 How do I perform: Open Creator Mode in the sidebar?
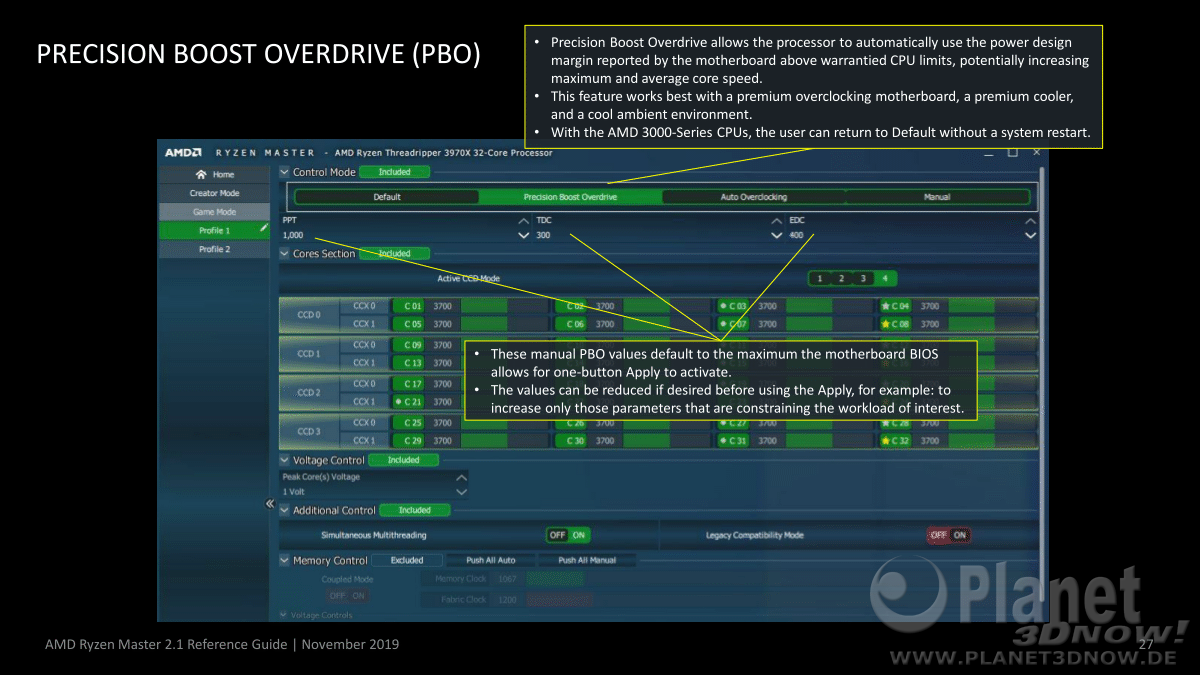(x=214, y=193)
